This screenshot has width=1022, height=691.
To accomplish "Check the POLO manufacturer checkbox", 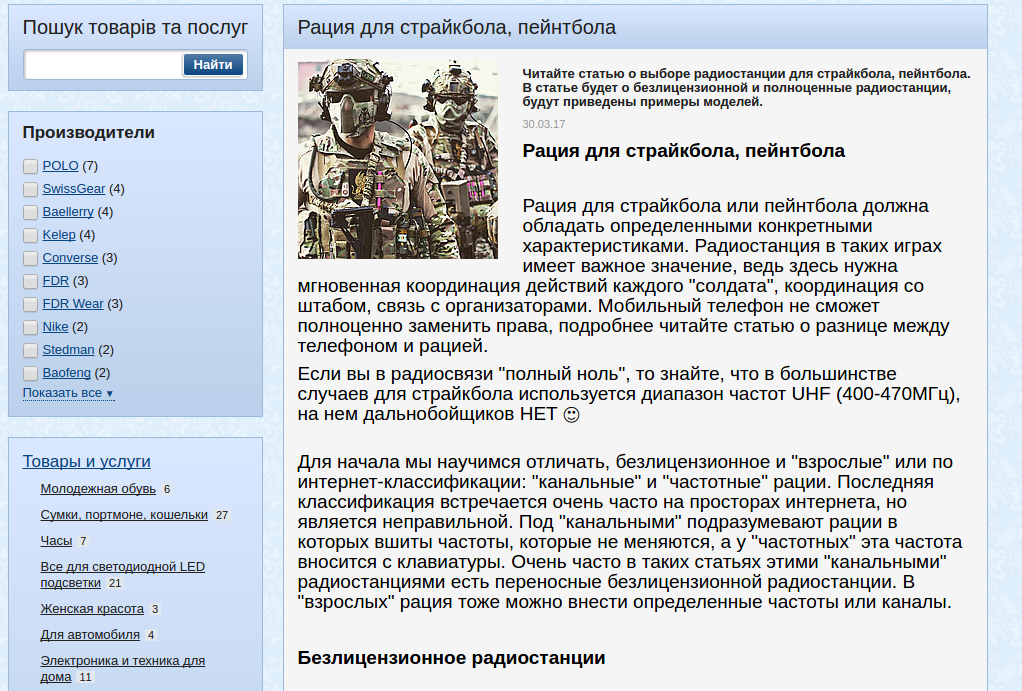I will (x=31, y=166).
